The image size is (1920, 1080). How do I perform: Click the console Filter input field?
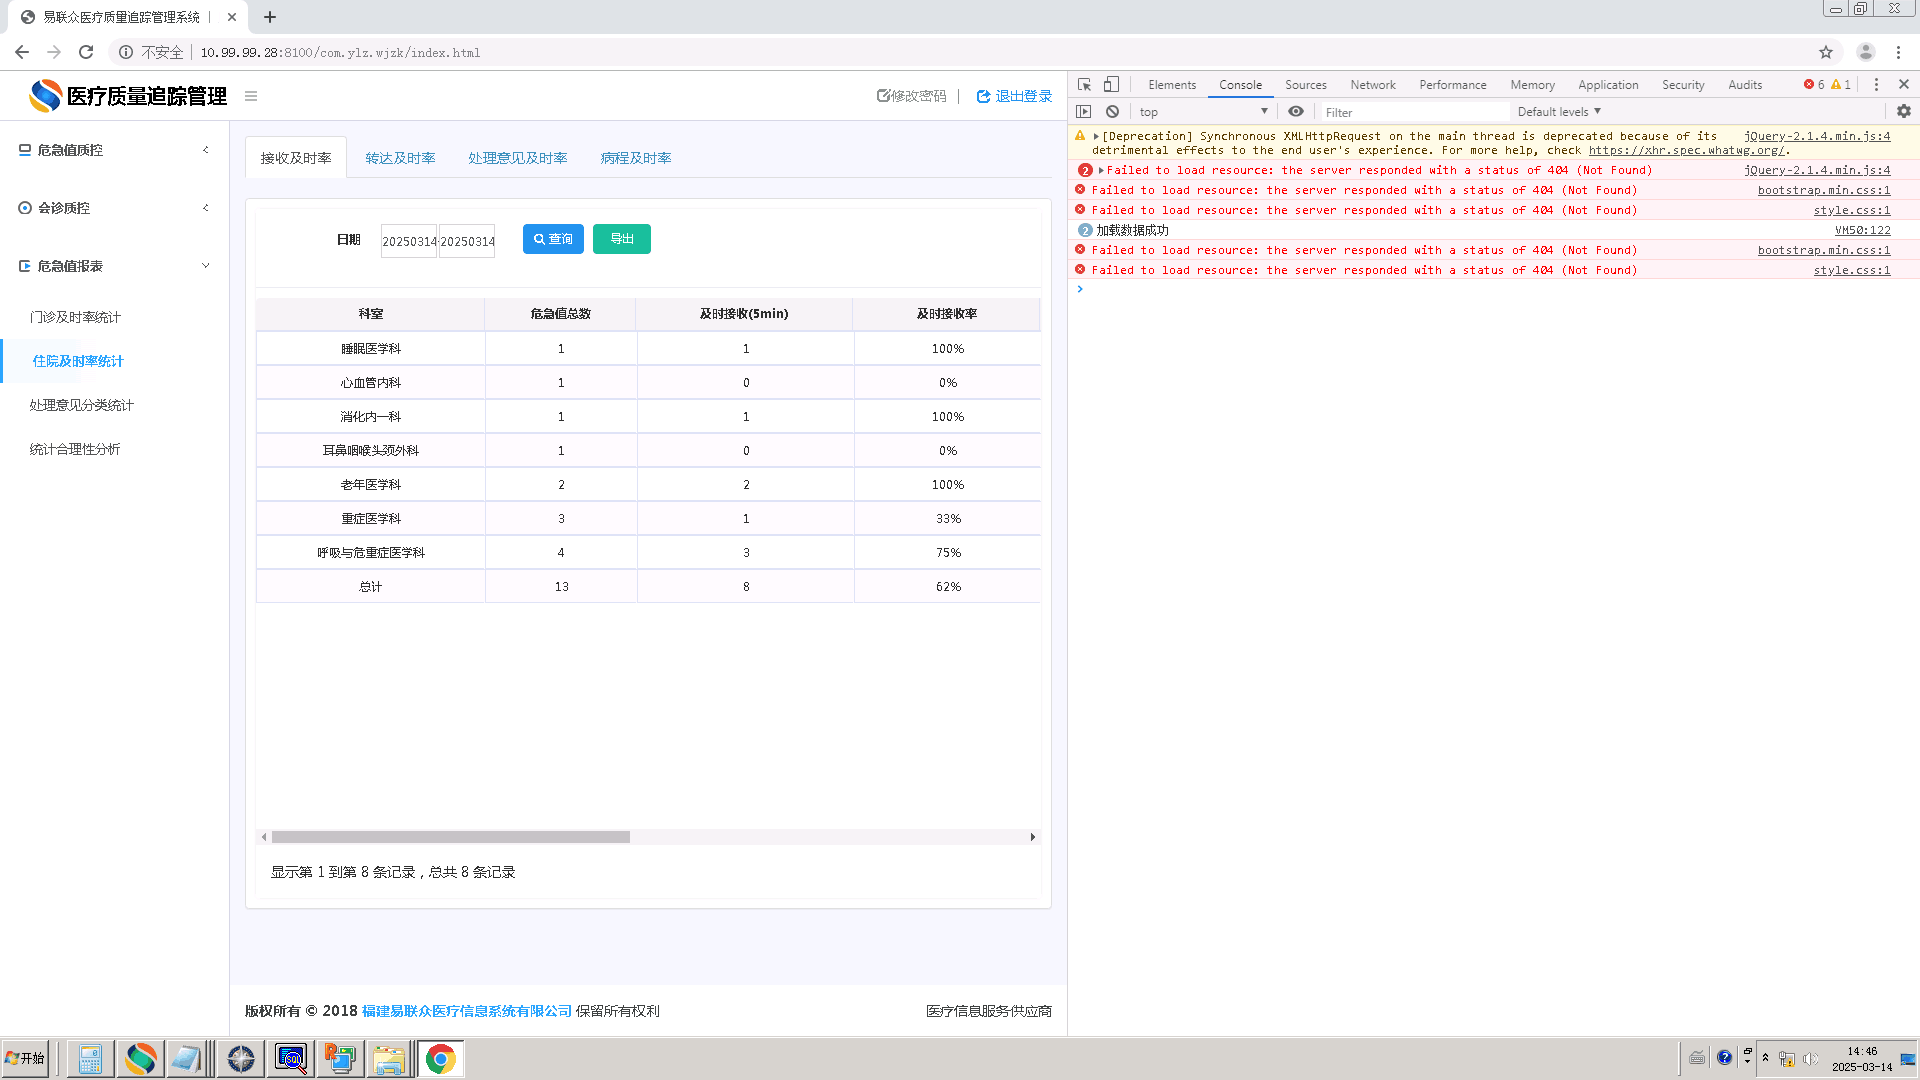pyautogui.click(x=1414, y=112)
